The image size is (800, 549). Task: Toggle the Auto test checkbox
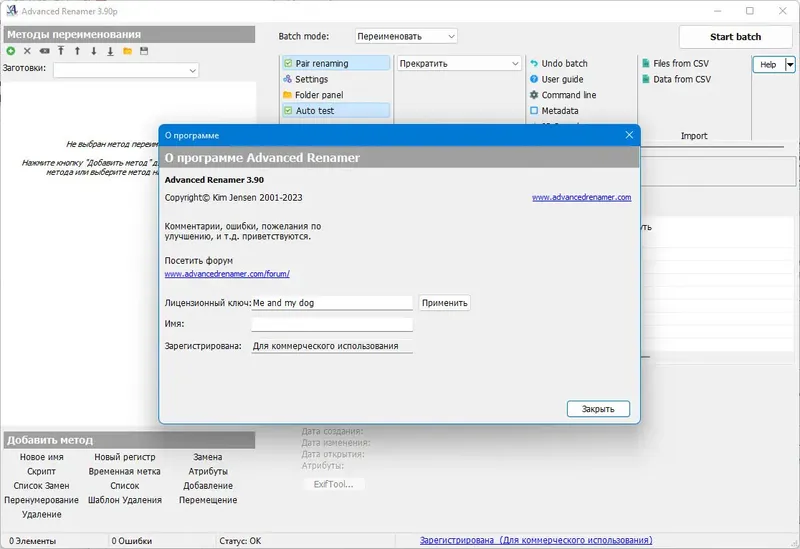pyautogui.click(x=288, y=111)
